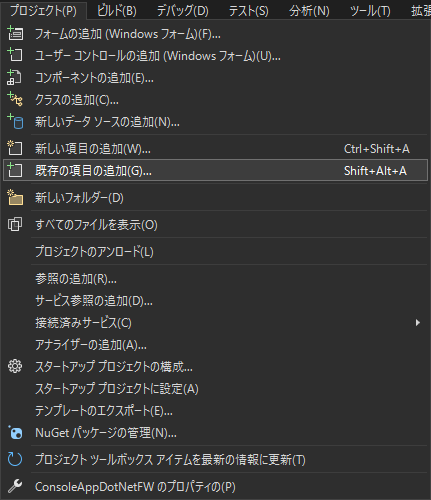Choose 新しいデータ ソースの追加(N)
The width and height of the screenshot is (431, 500).
point(215,122)
